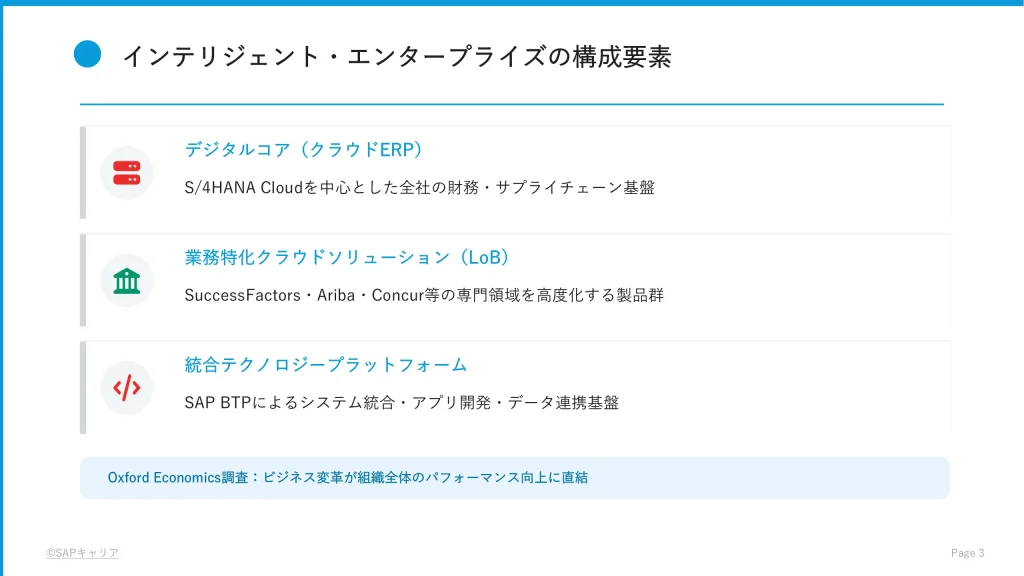
Task: Click the blue divider line under the title
Action: pos(512,104)
